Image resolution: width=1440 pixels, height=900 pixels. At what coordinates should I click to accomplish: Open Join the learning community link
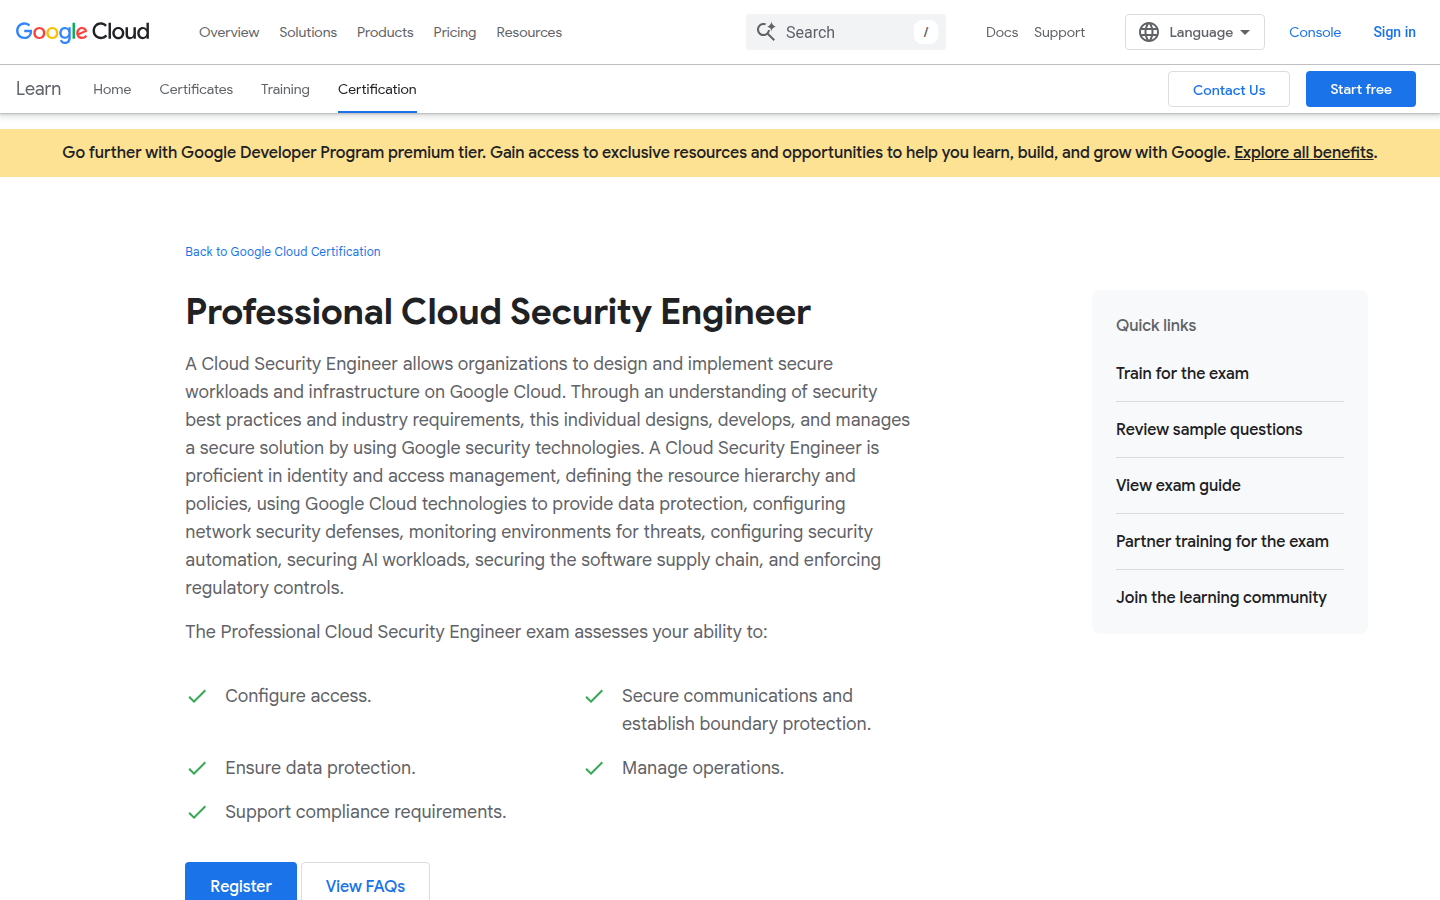[1221, 597]
